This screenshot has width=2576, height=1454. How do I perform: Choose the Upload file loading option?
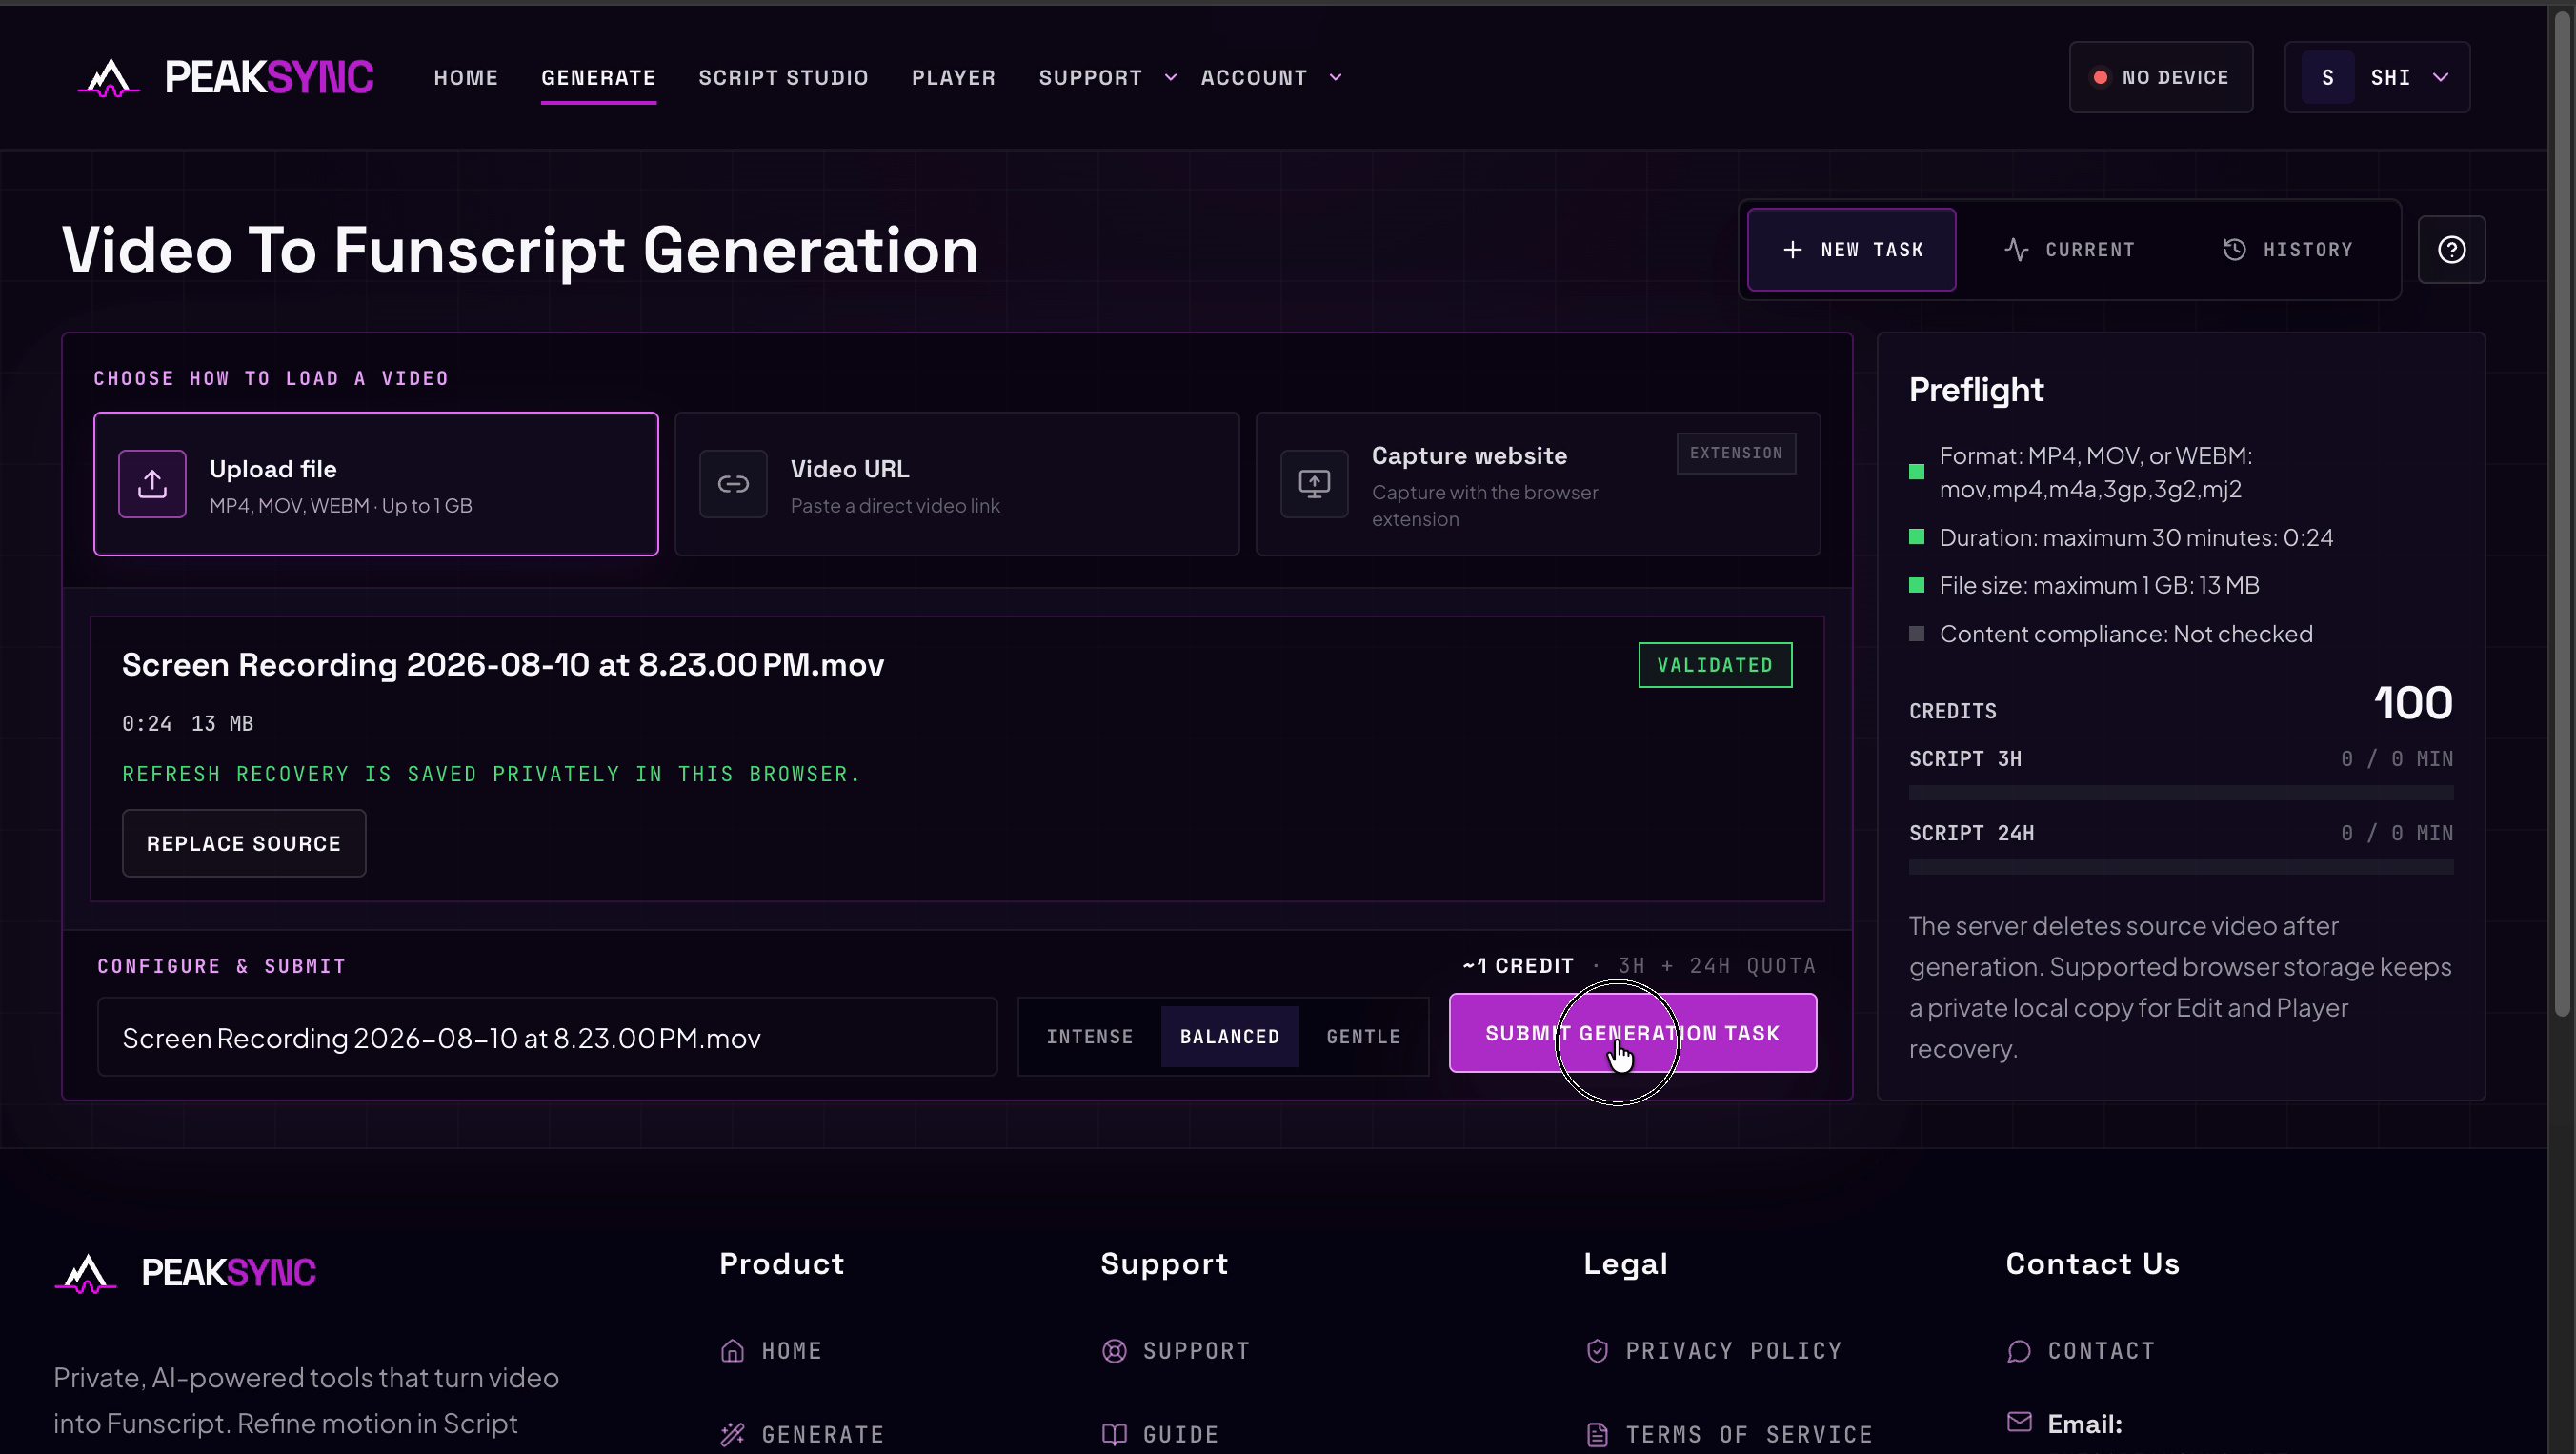tap(376, 484)
